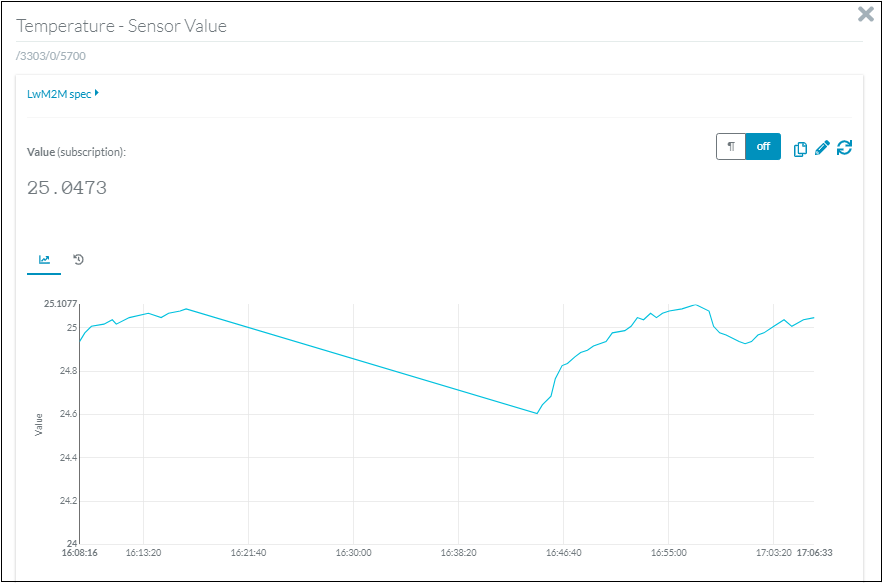Open the line chart view tab
The height and width of the screenshot is (583, 882).
click(44, 260)
